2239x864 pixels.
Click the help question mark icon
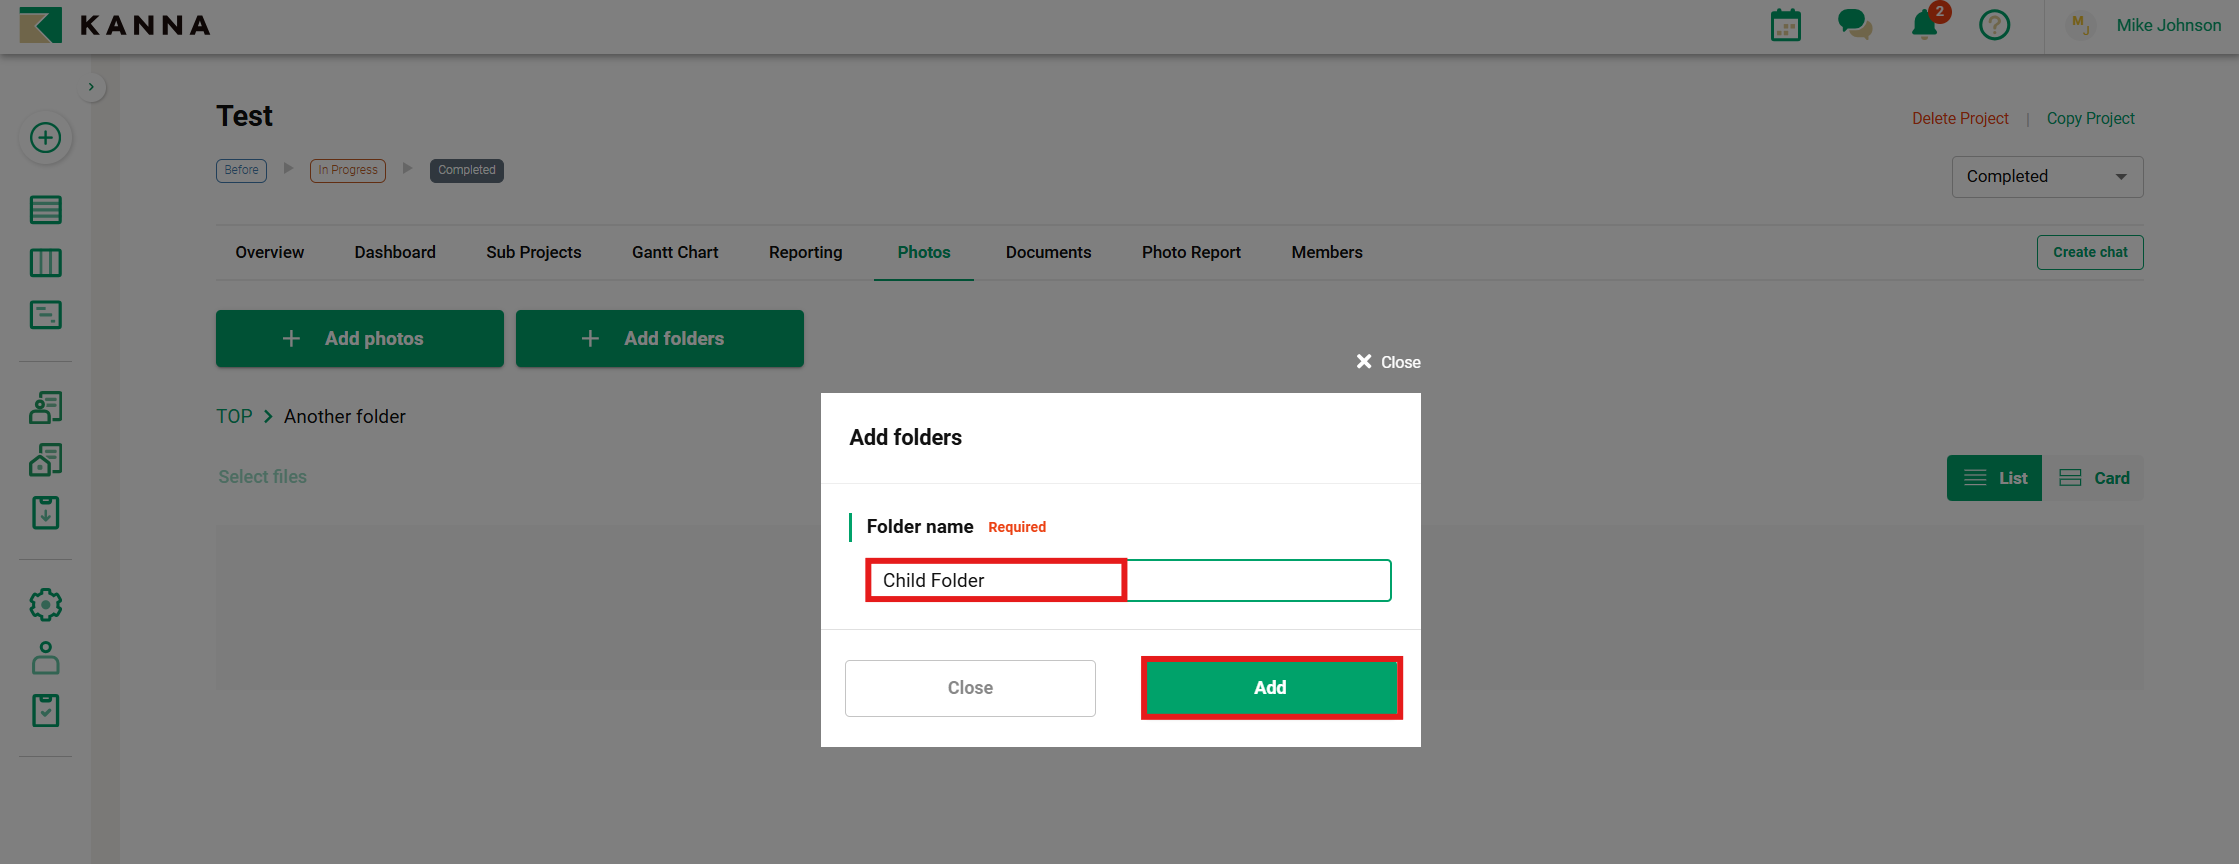pos(1994,25)
